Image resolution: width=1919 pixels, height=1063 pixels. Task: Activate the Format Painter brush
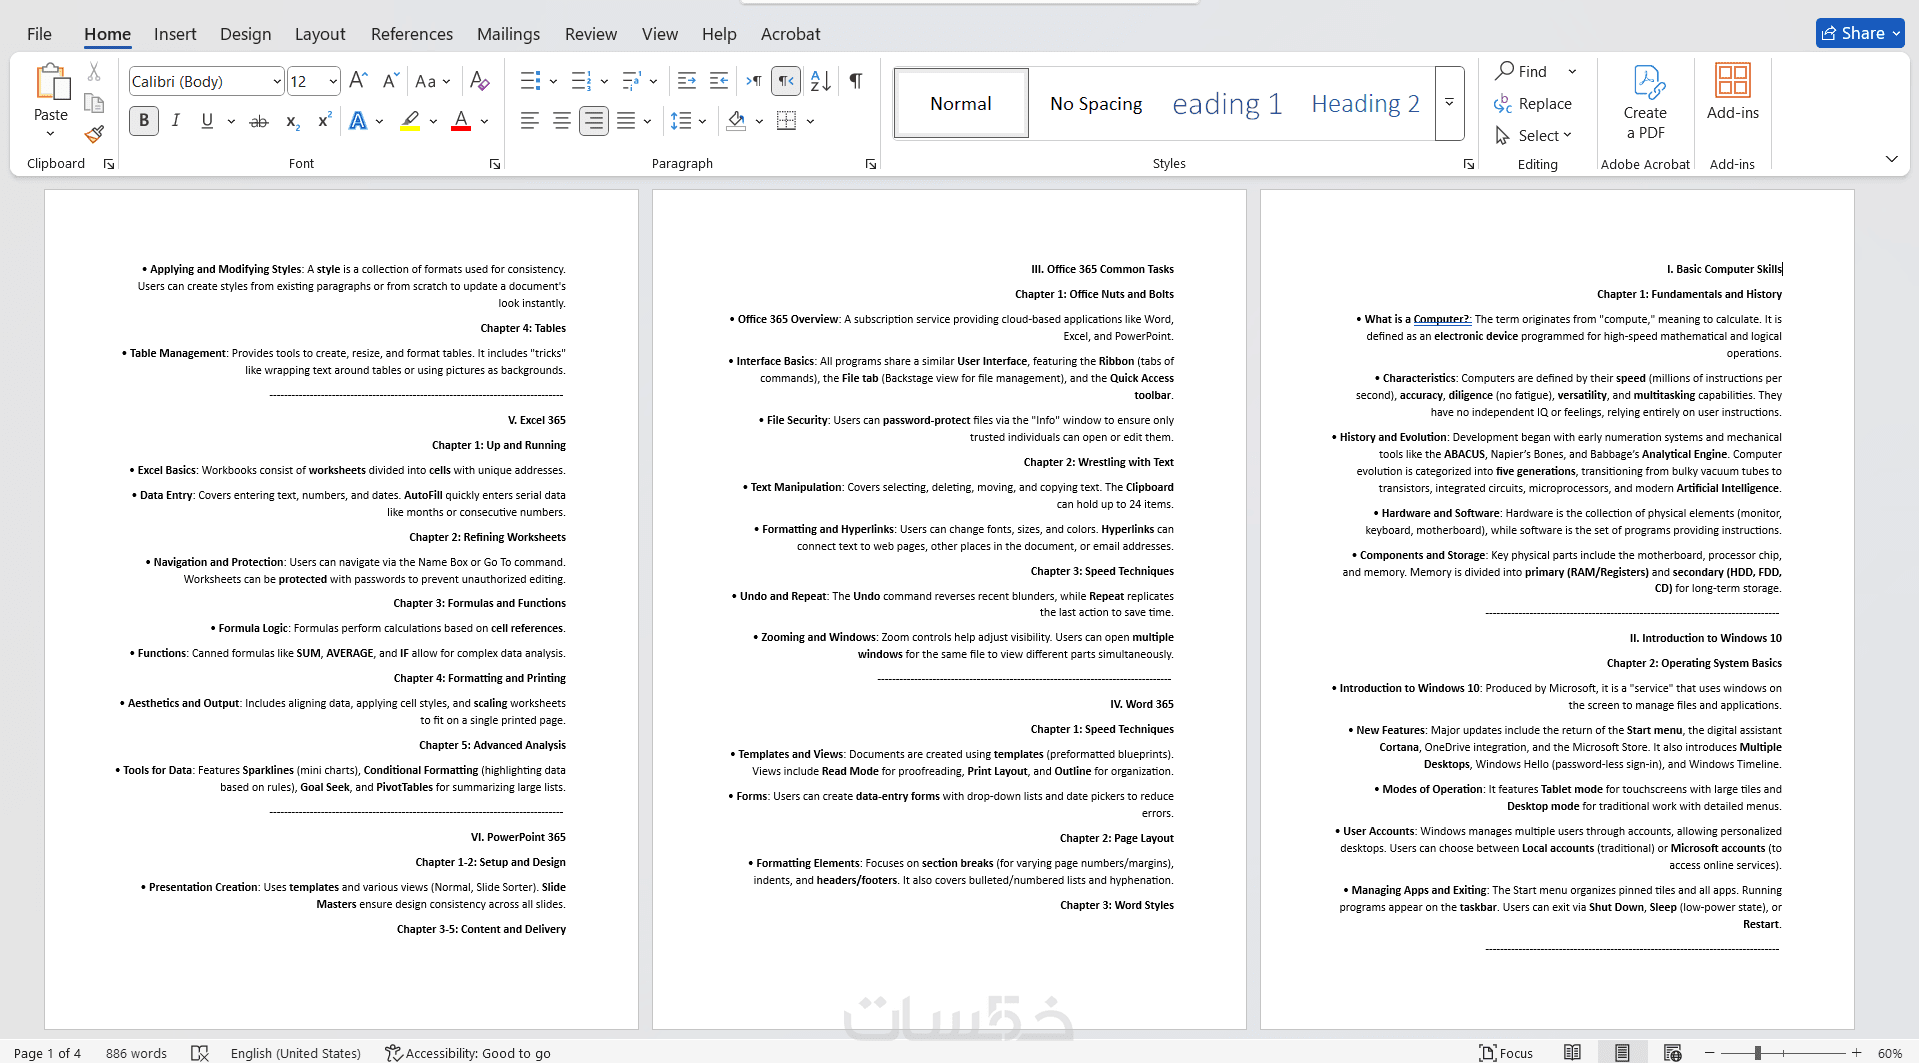click(94, 134)
